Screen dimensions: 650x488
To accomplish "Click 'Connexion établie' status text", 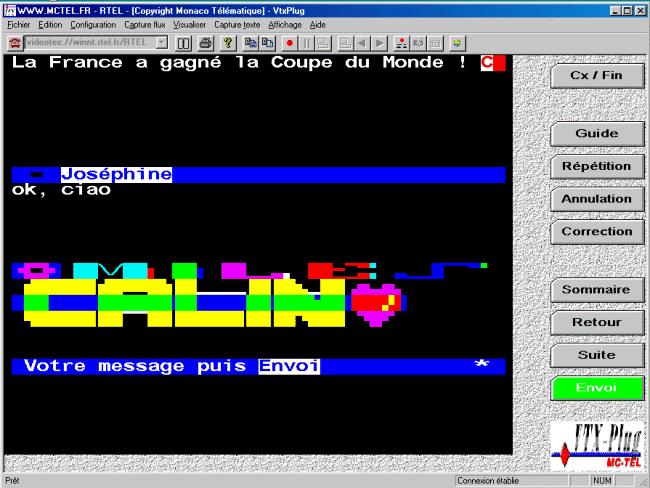I will 488,481.
